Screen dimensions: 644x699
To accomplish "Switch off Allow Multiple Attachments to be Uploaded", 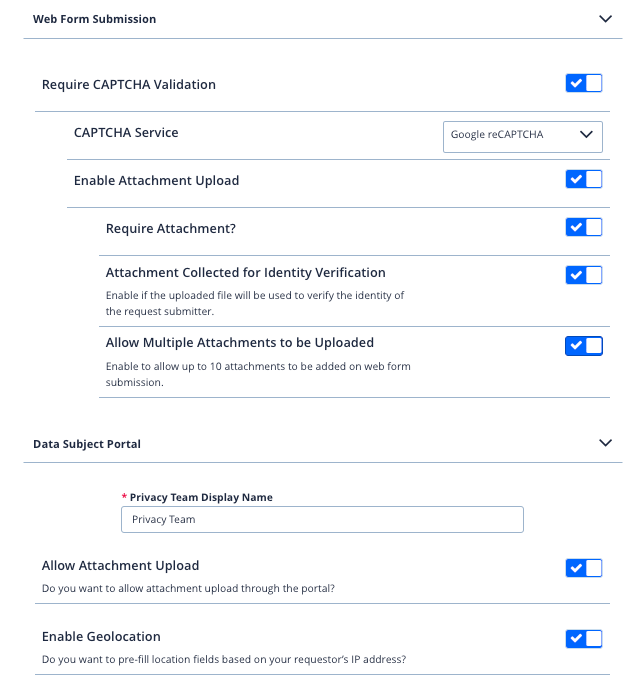I will click(584, 346).
